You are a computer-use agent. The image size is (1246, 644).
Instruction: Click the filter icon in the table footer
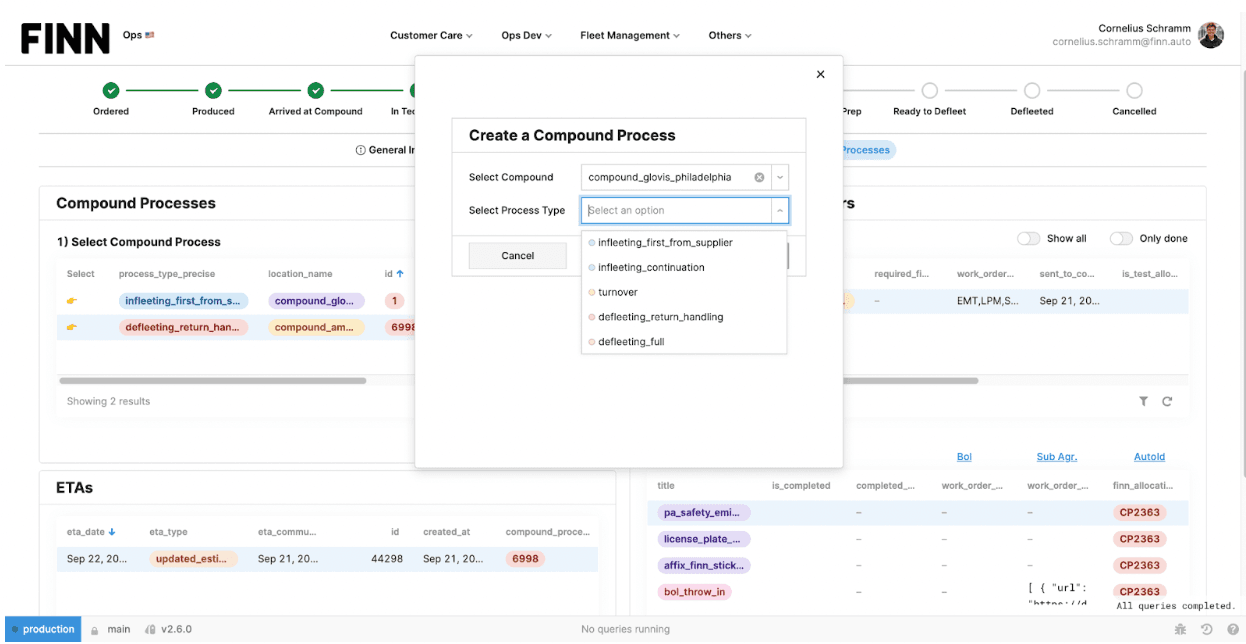tap(1143, 401)
